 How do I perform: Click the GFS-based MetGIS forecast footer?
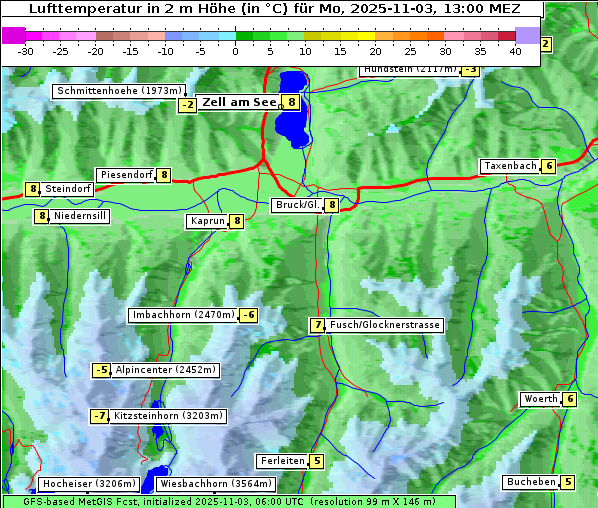(x=229, y=502)
